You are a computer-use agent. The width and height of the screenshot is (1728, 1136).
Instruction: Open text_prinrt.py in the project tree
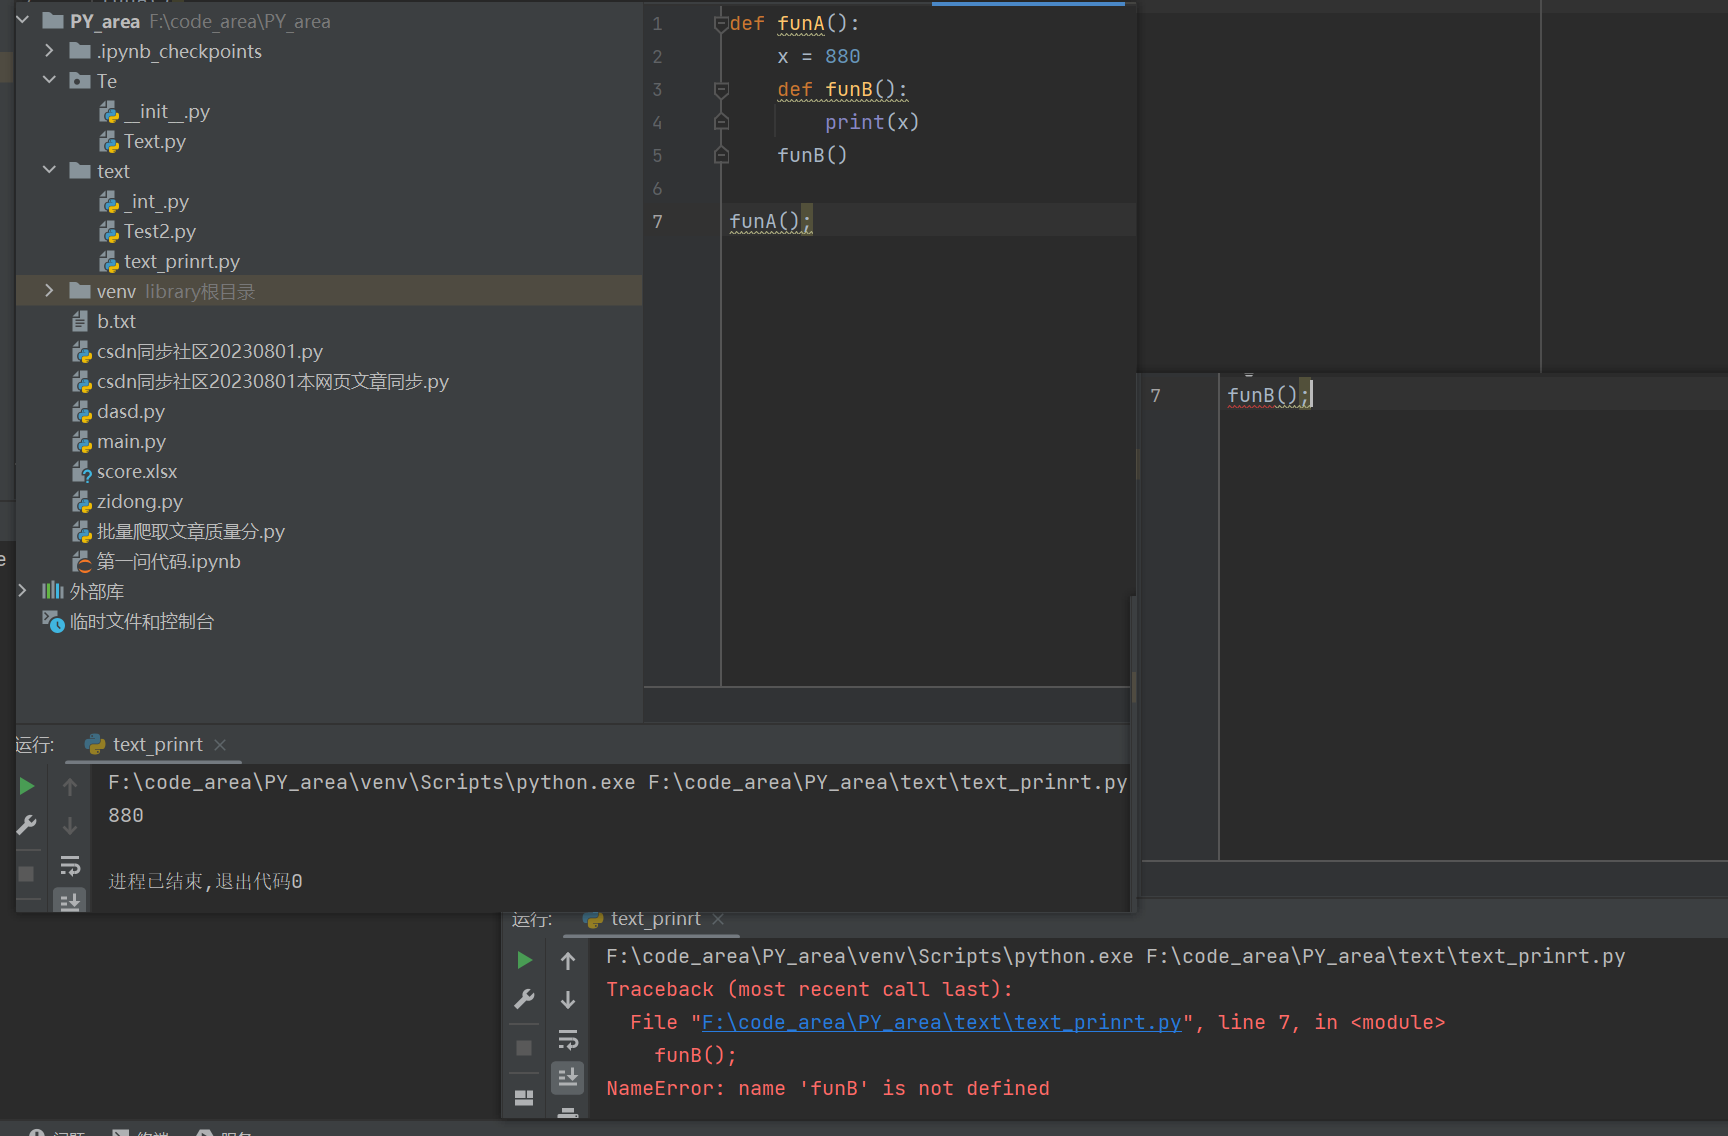click(x=182, y=261)
